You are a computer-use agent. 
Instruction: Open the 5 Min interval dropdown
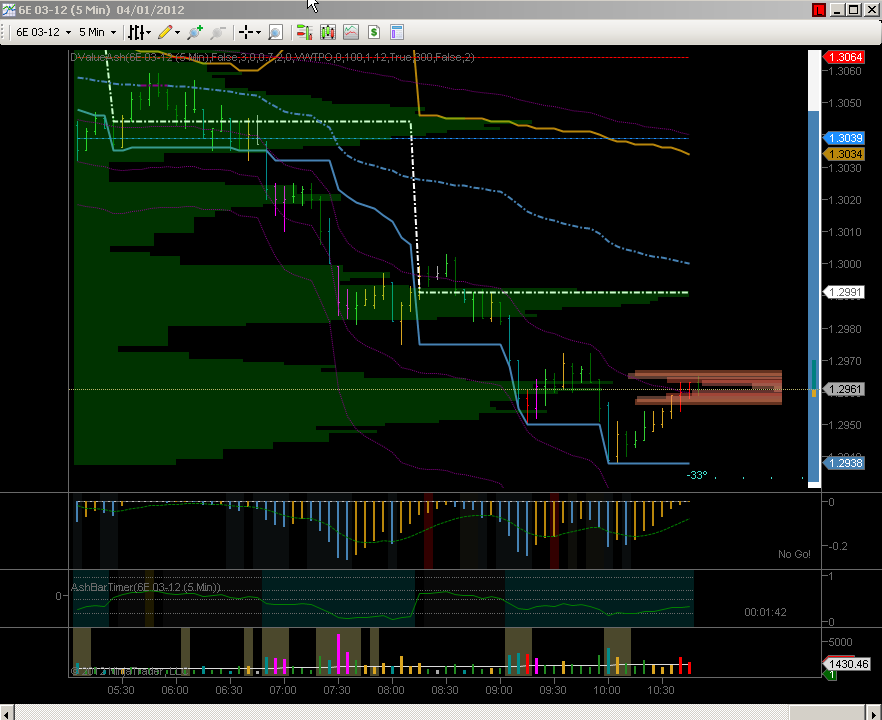tap(97, 32)
